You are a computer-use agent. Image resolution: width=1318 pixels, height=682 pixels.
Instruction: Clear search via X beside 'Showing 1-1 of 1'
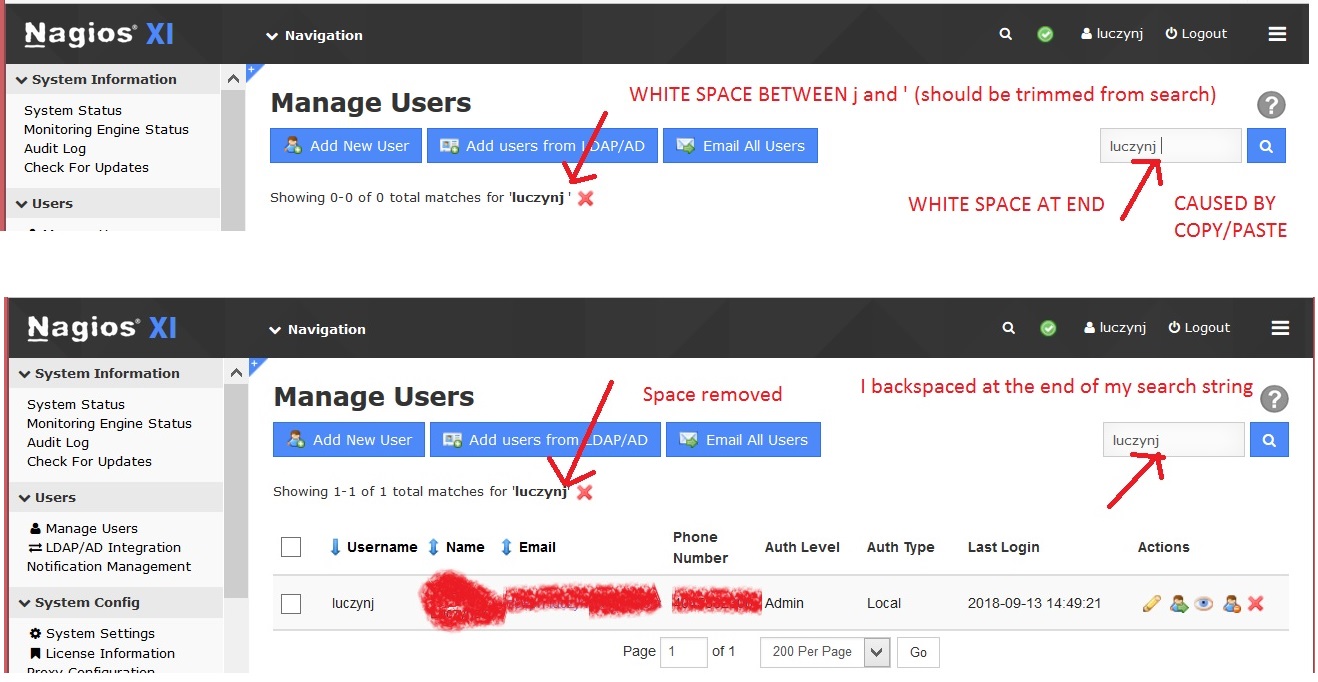585,492
